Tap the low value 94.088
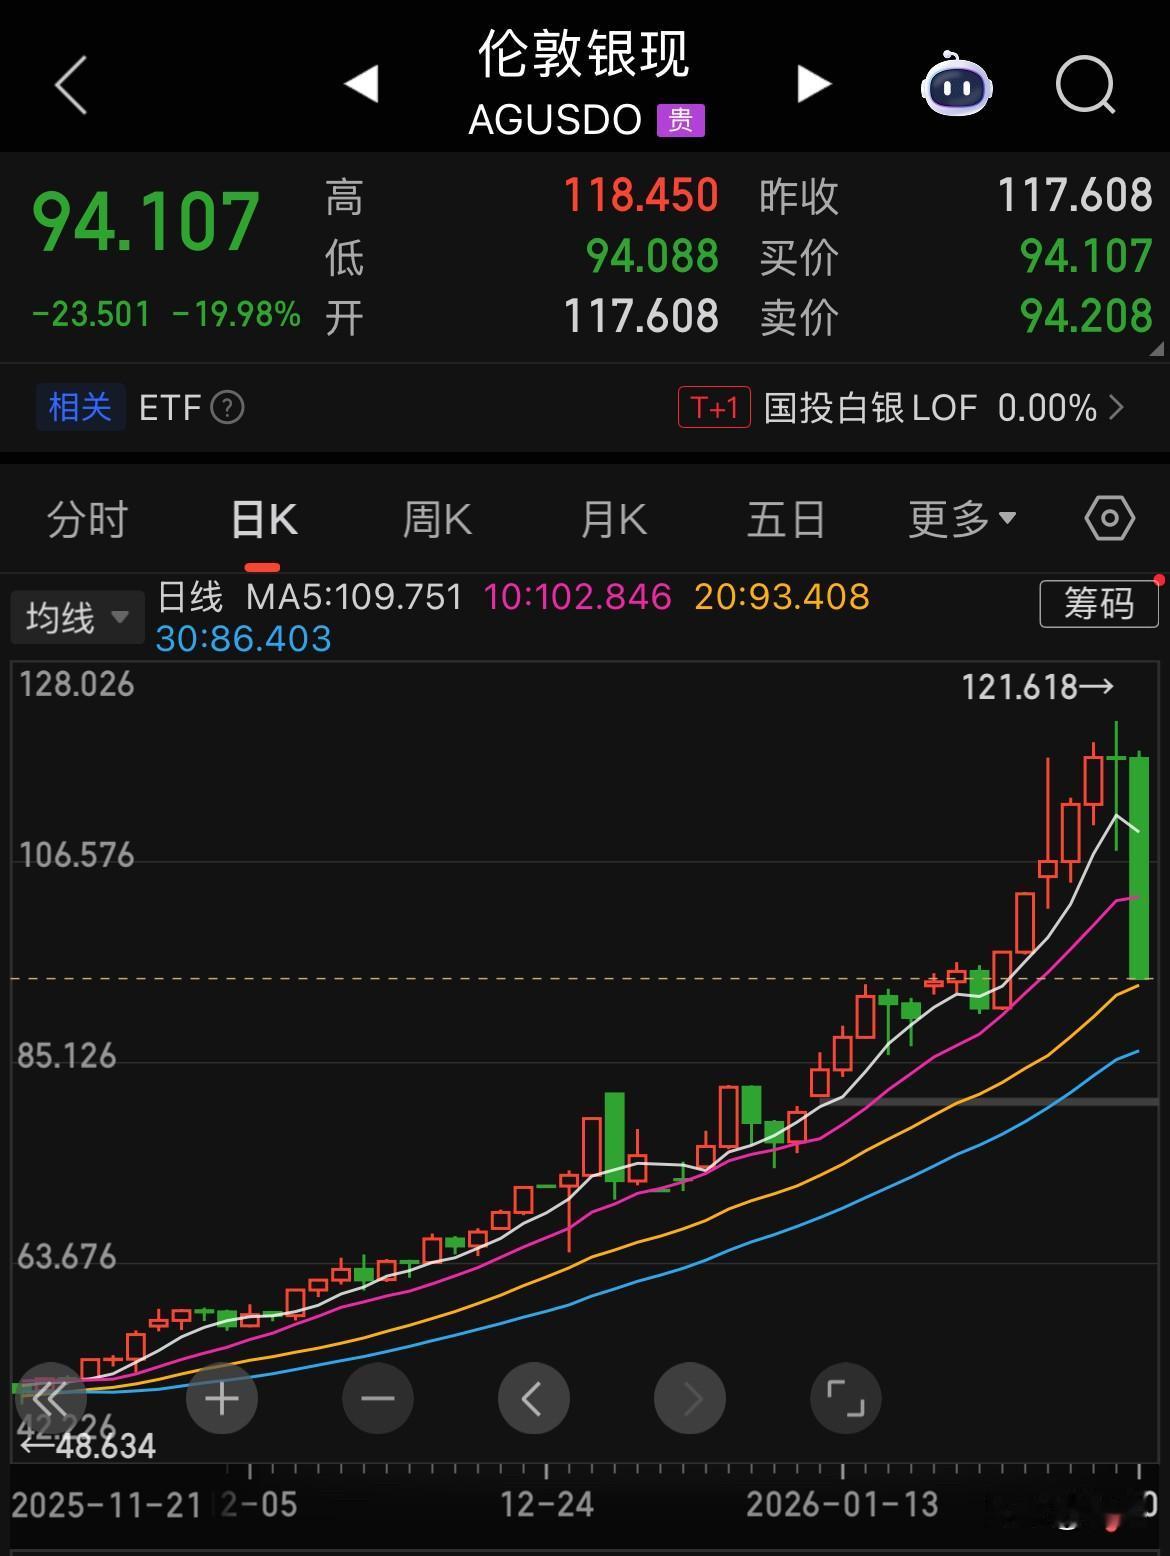This screenshot has height=1556, width=1170. pyautogui.click(x=652, y=256)
